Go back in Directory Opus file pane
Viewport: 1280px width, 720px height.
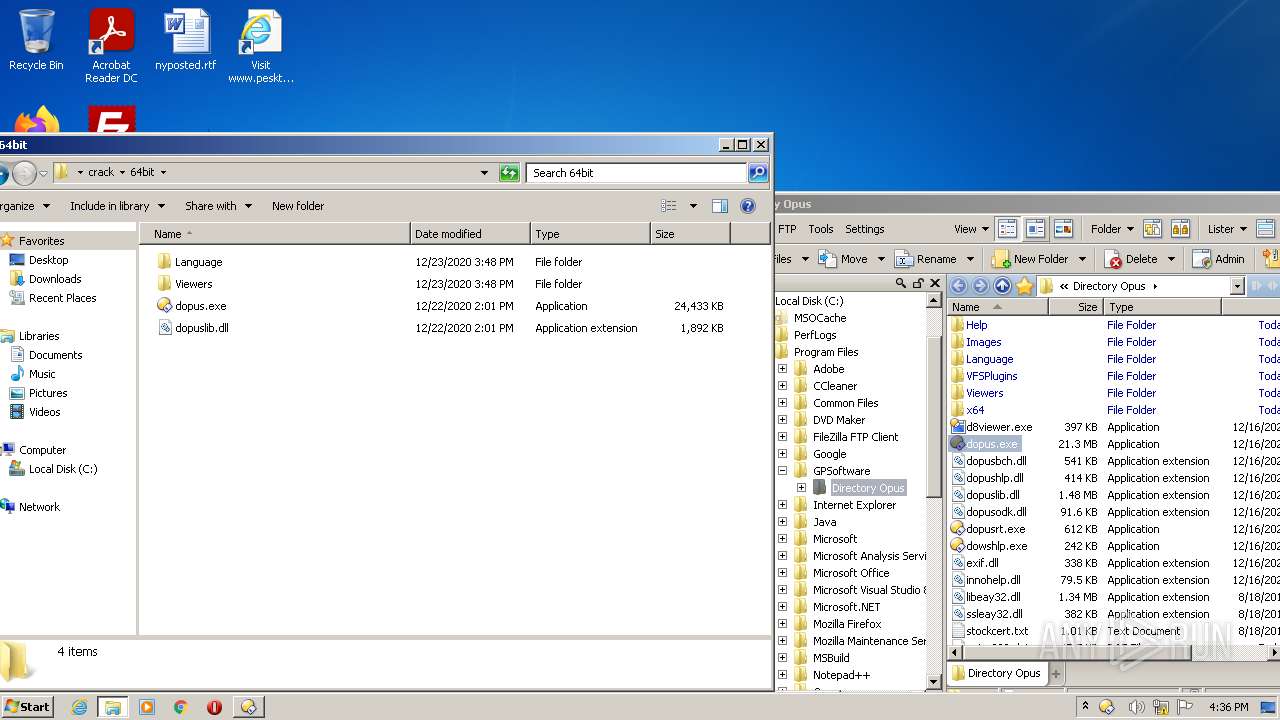click(958, 286)
